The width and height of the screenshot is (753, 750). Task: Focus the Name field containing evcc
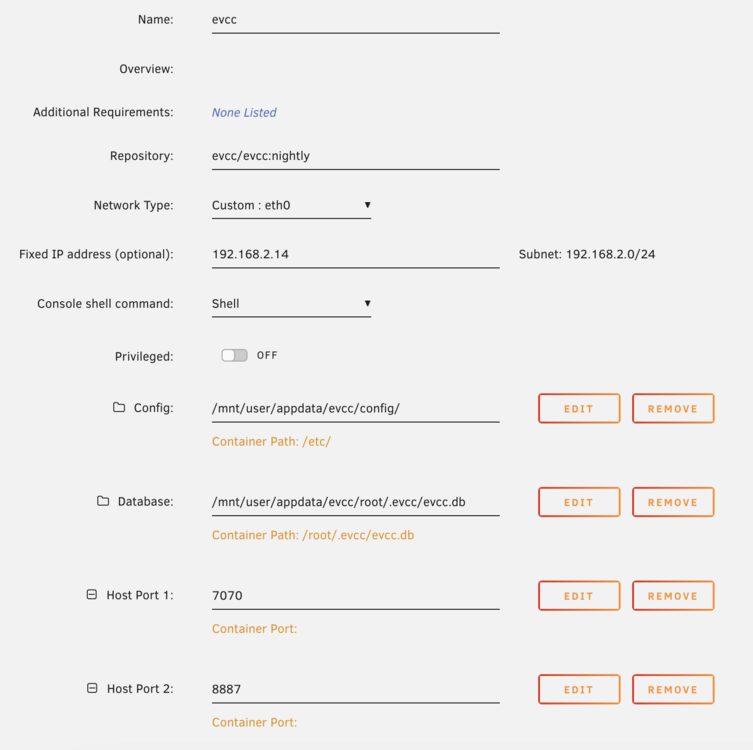pos(355,20)
